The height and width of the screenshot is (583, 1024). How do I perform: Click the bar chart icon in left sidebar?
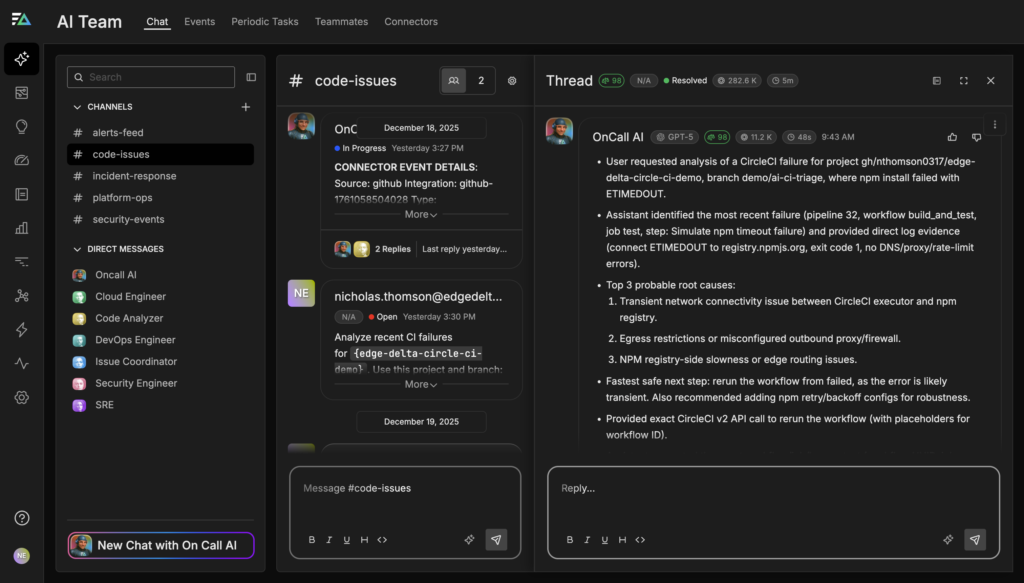[21, 228]
